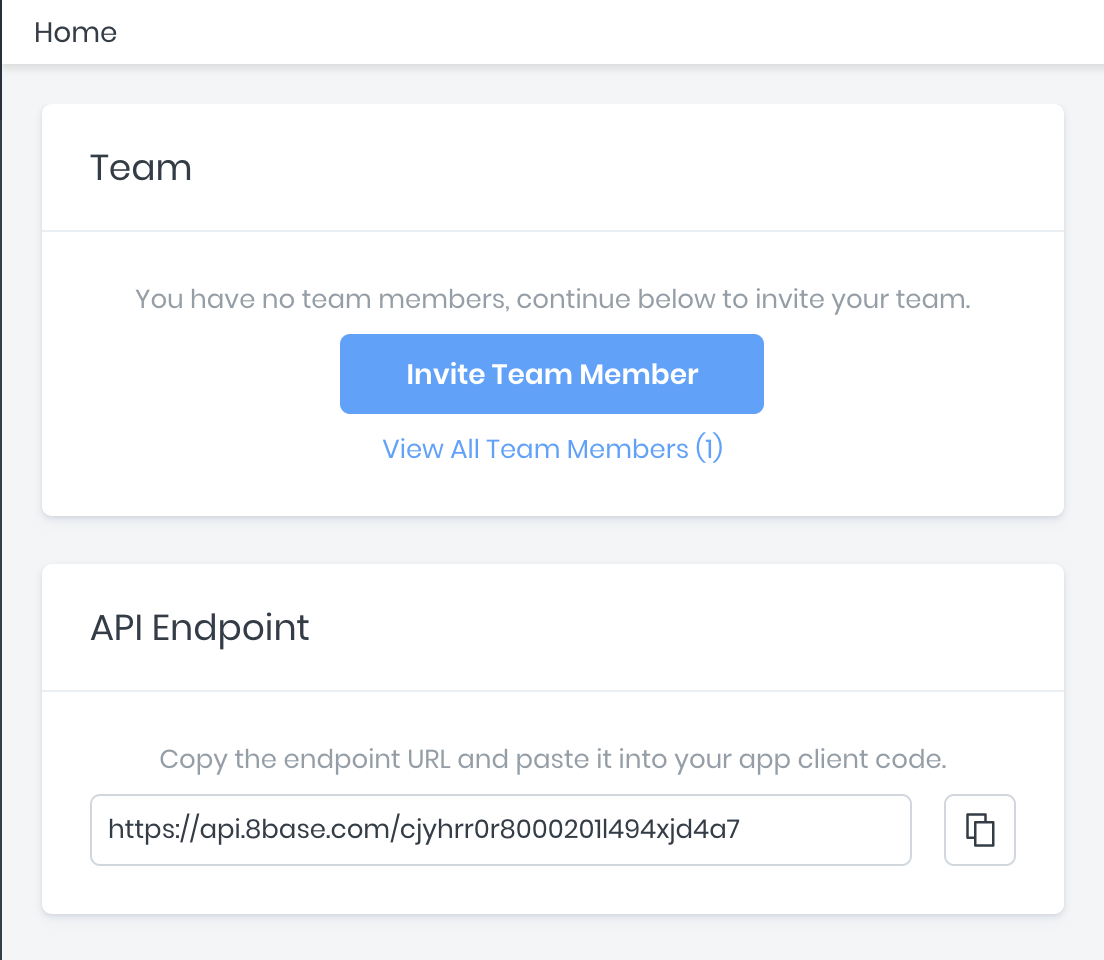This screenshot has height=960, width=1104.
Task: Click the '8base.com' part of the URL
Action: coord(292,829)
